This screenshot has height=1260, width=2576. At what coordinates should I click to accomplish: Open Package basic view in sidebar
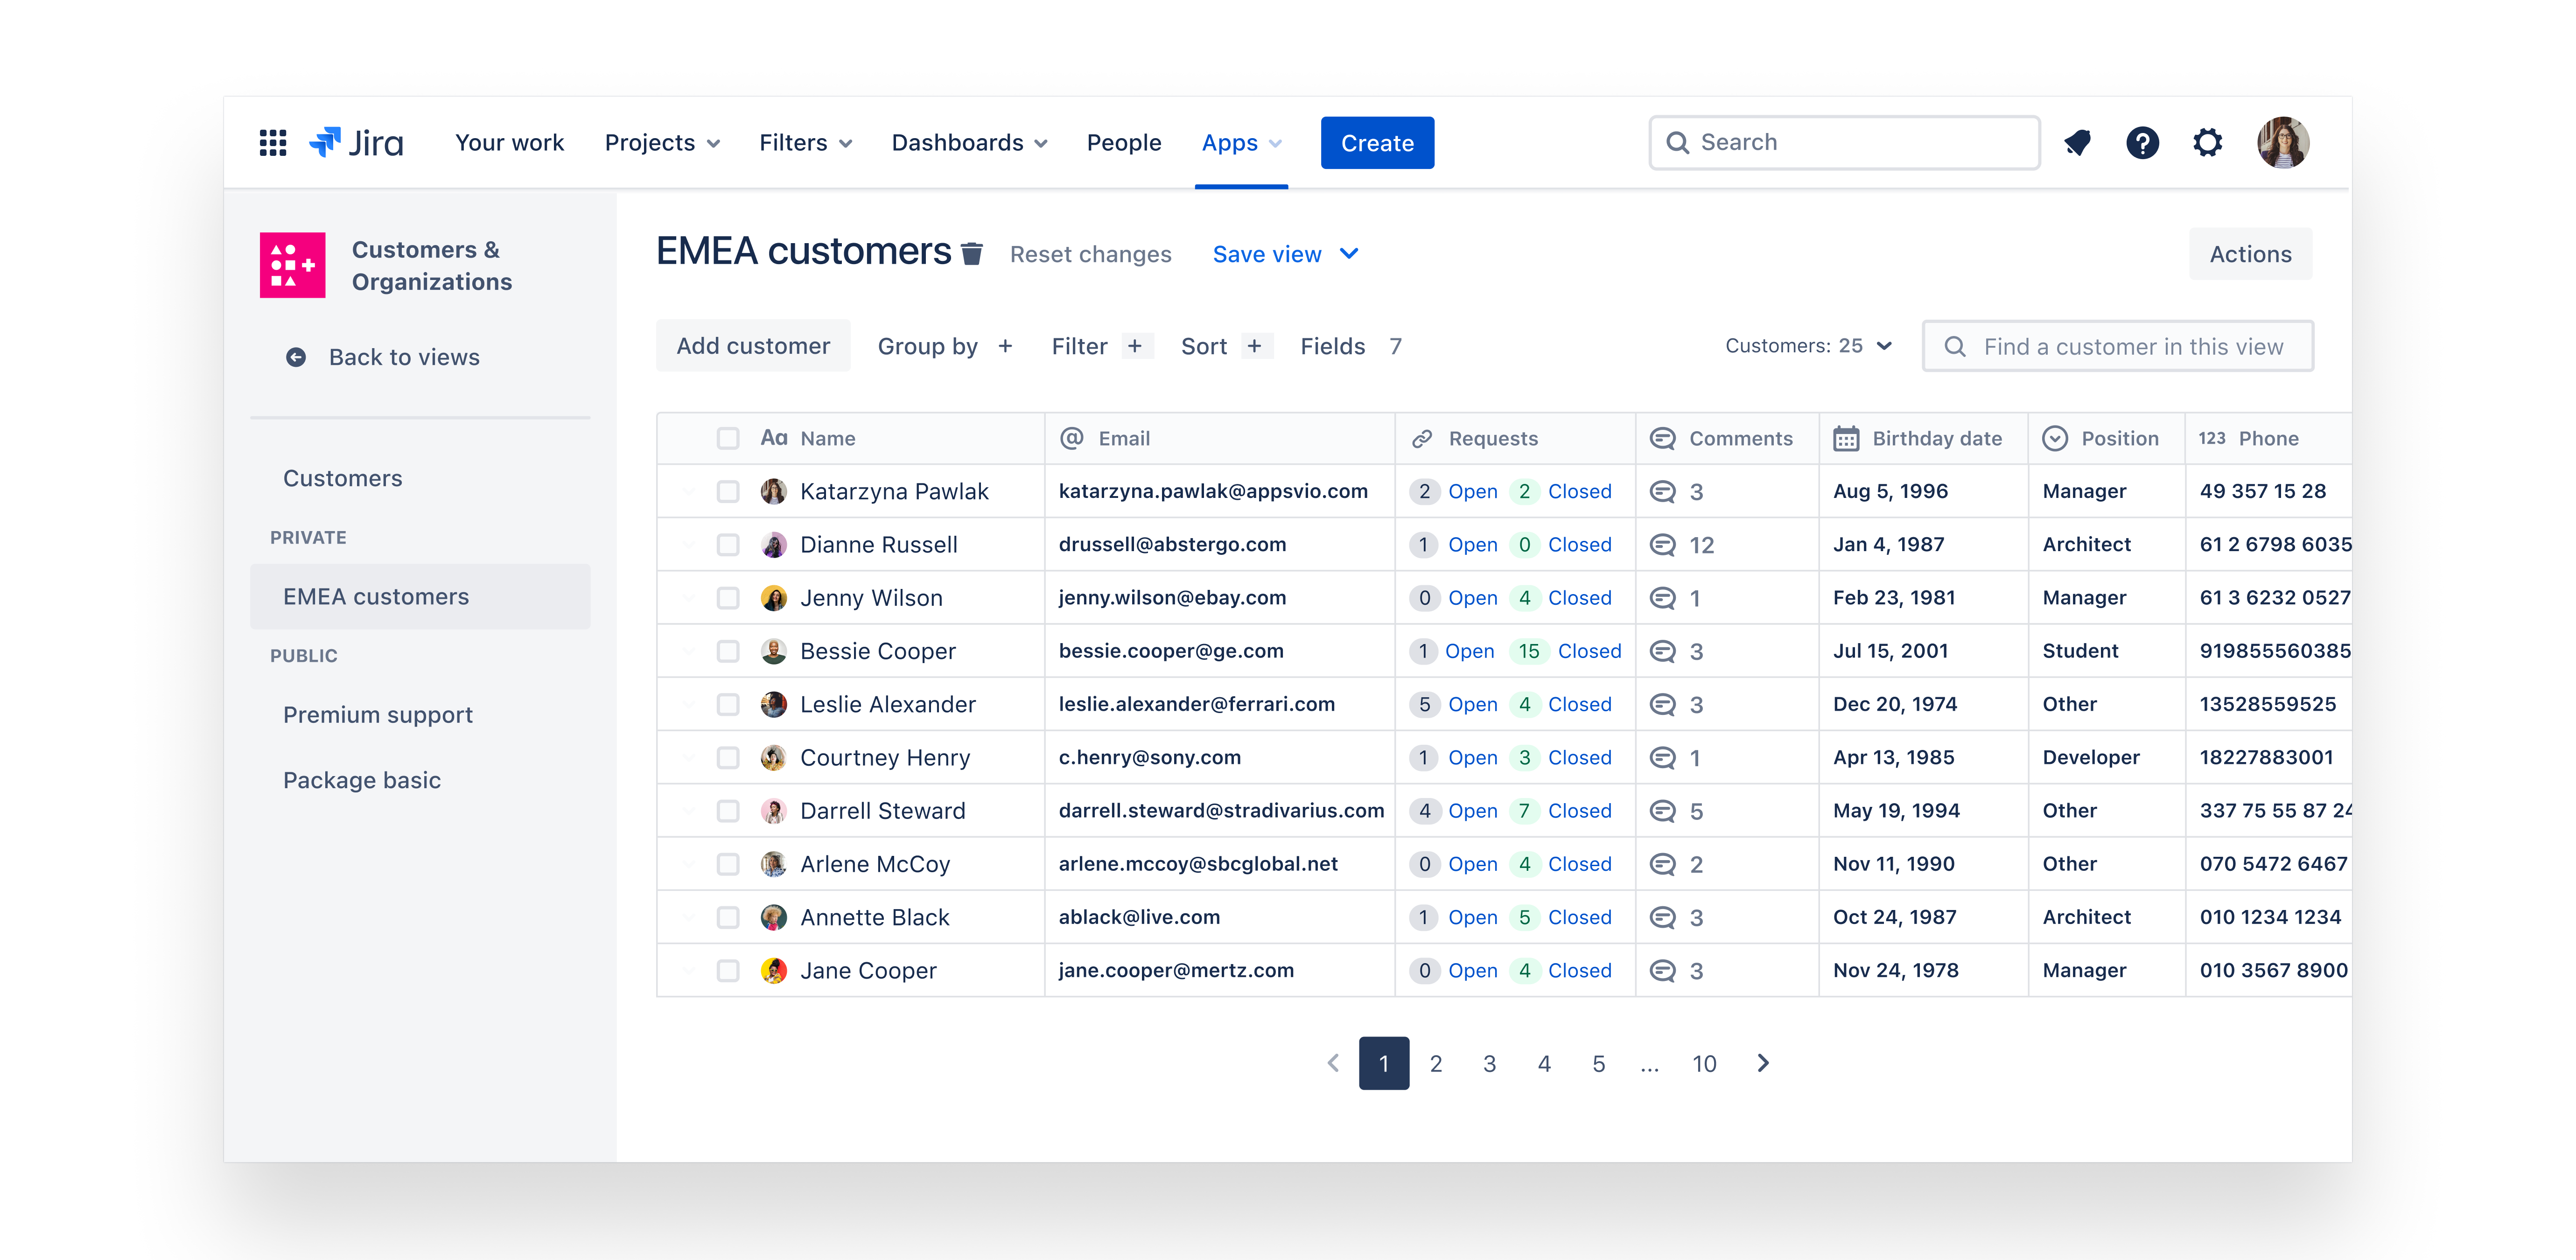click(x=362, y=780)
